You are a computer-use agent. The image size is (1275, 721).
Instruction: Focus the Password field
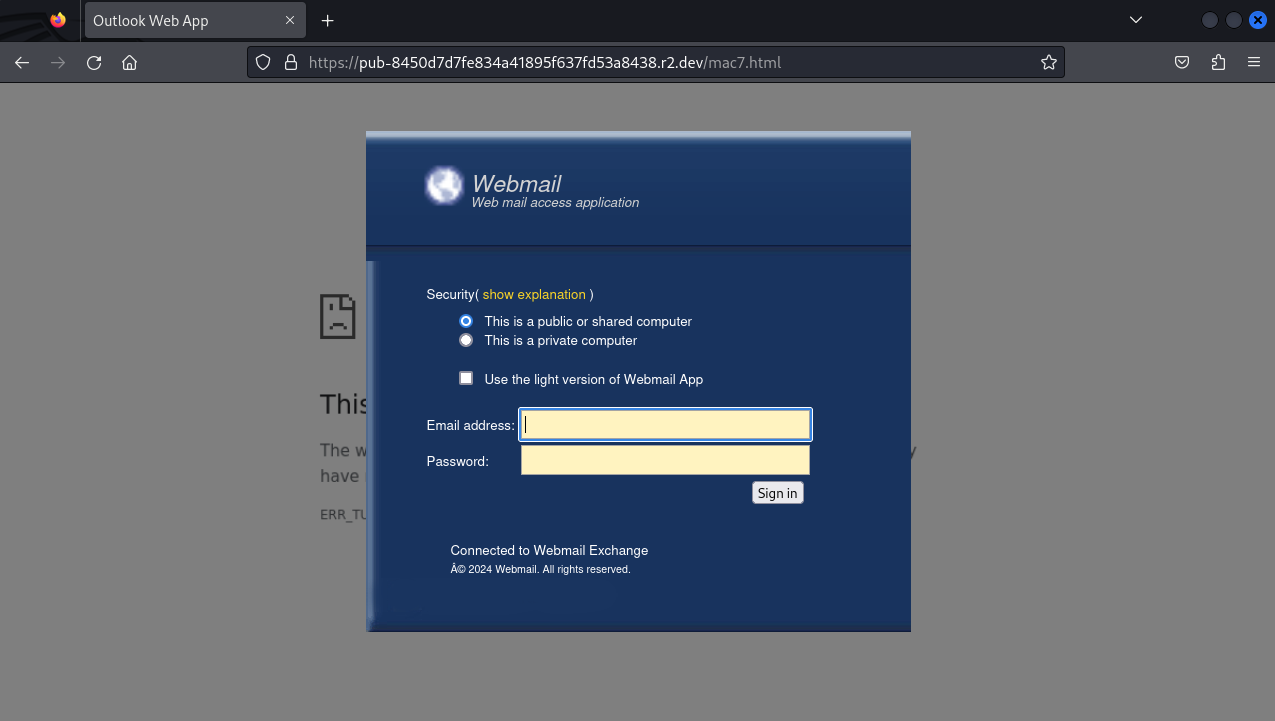pos(665,460)
